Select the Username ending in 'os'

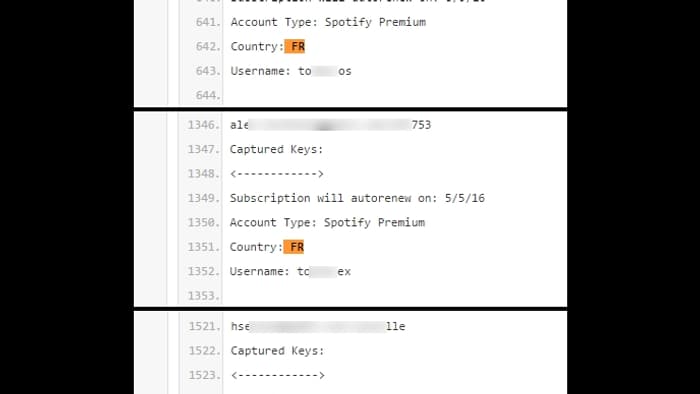coord(291,71)
